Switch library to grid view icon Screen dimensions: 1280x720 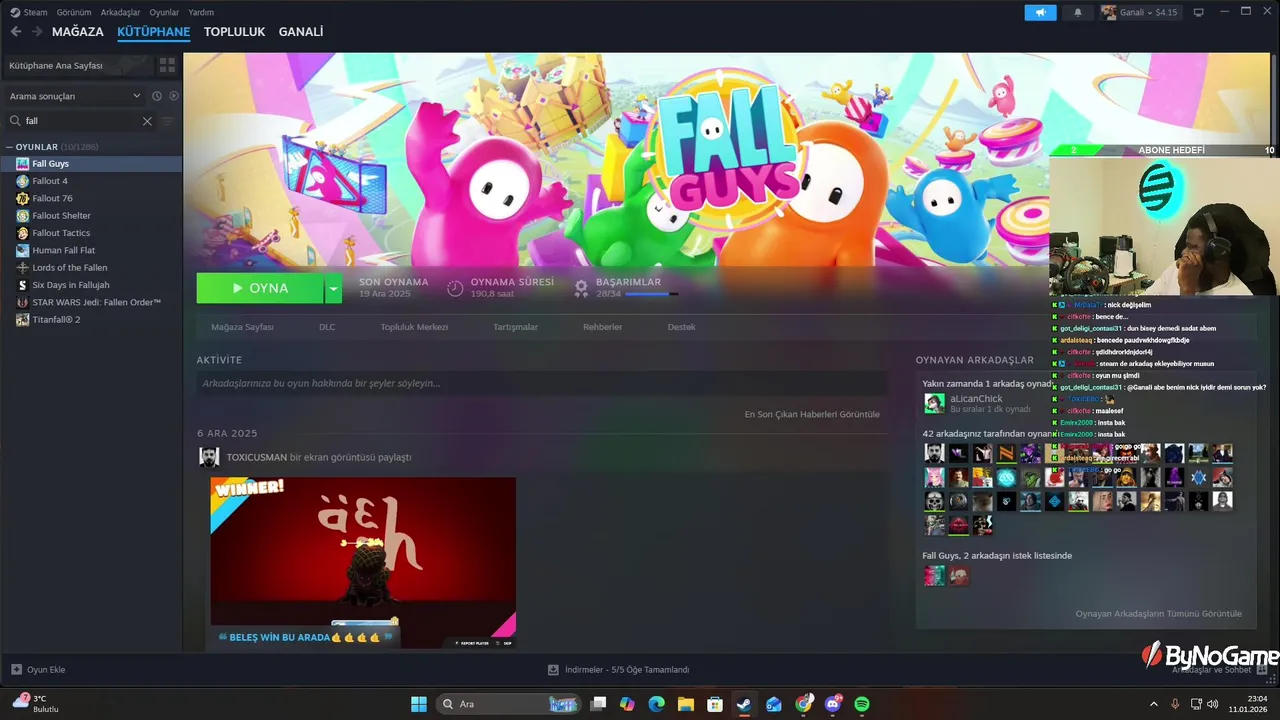[167, 65]
